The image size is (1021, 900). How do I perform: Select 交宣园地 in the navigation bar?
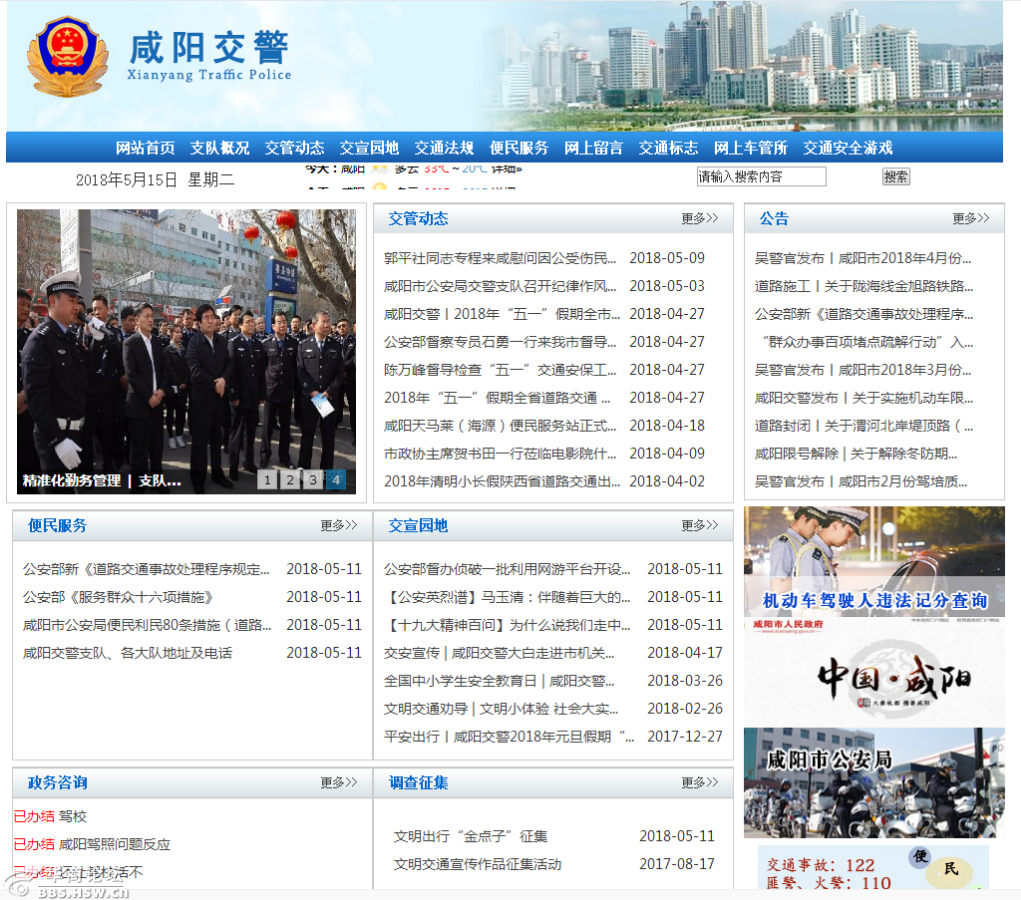(x=369, y=148)
